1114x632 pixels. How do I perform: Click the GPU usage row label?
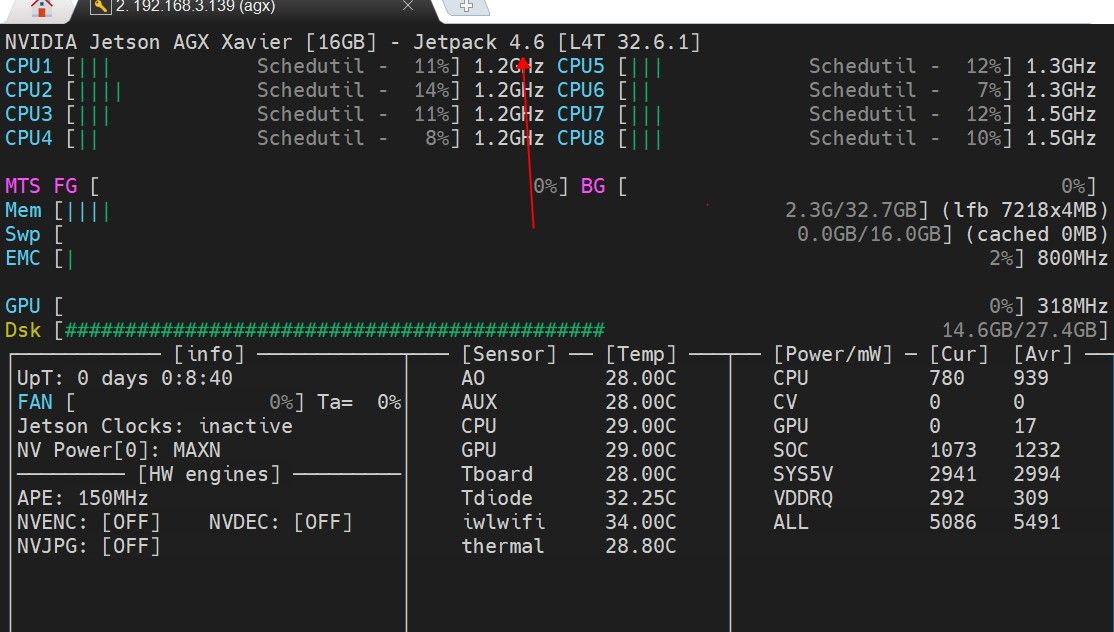[23, 306]
